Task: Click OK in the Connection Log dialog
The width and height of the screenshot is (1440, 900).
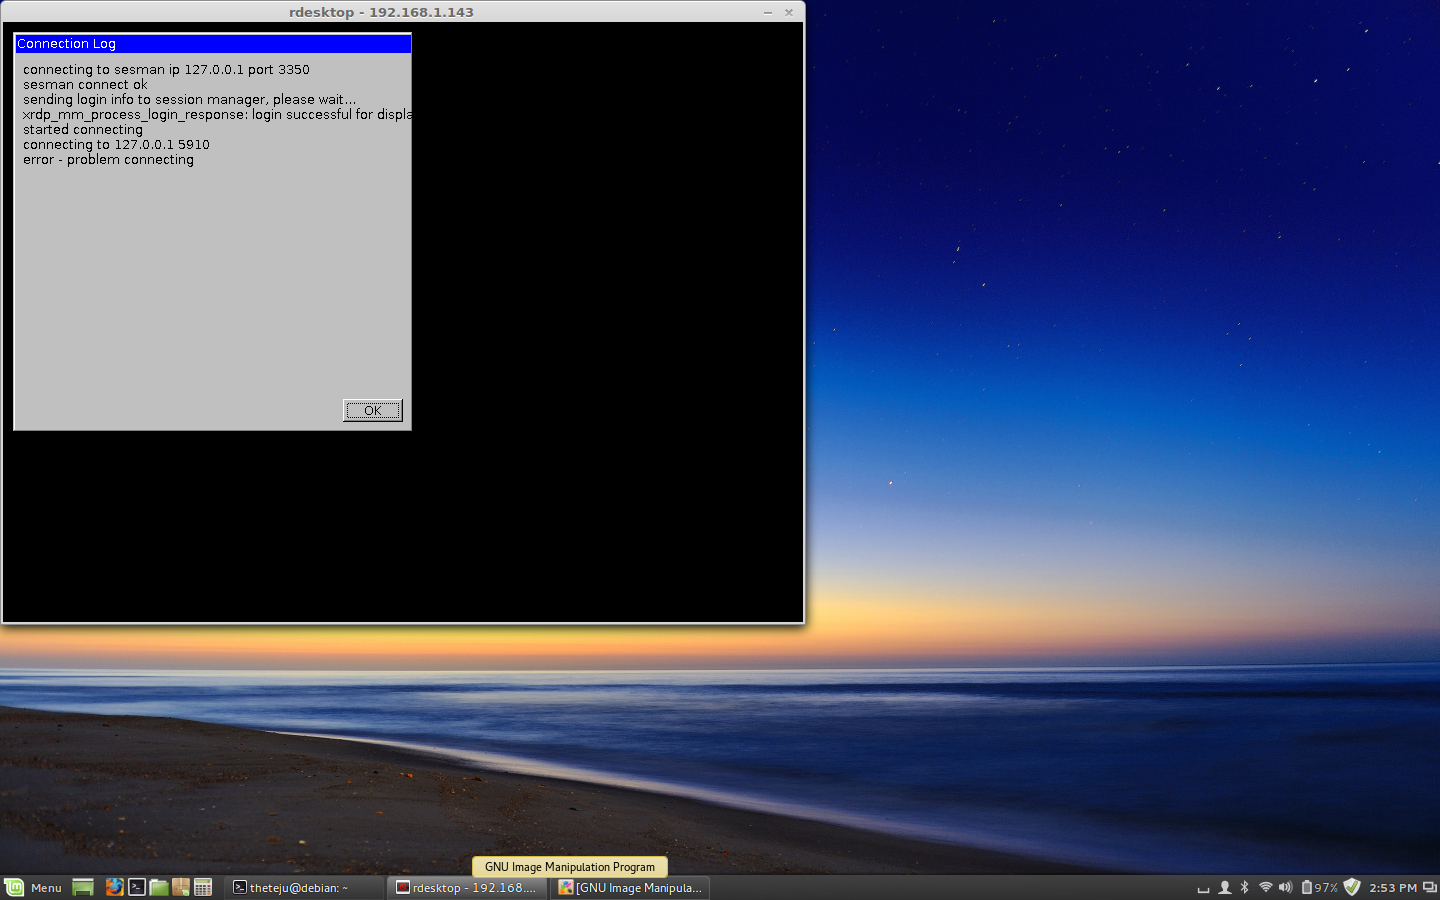Action: [x=373, y=411]
